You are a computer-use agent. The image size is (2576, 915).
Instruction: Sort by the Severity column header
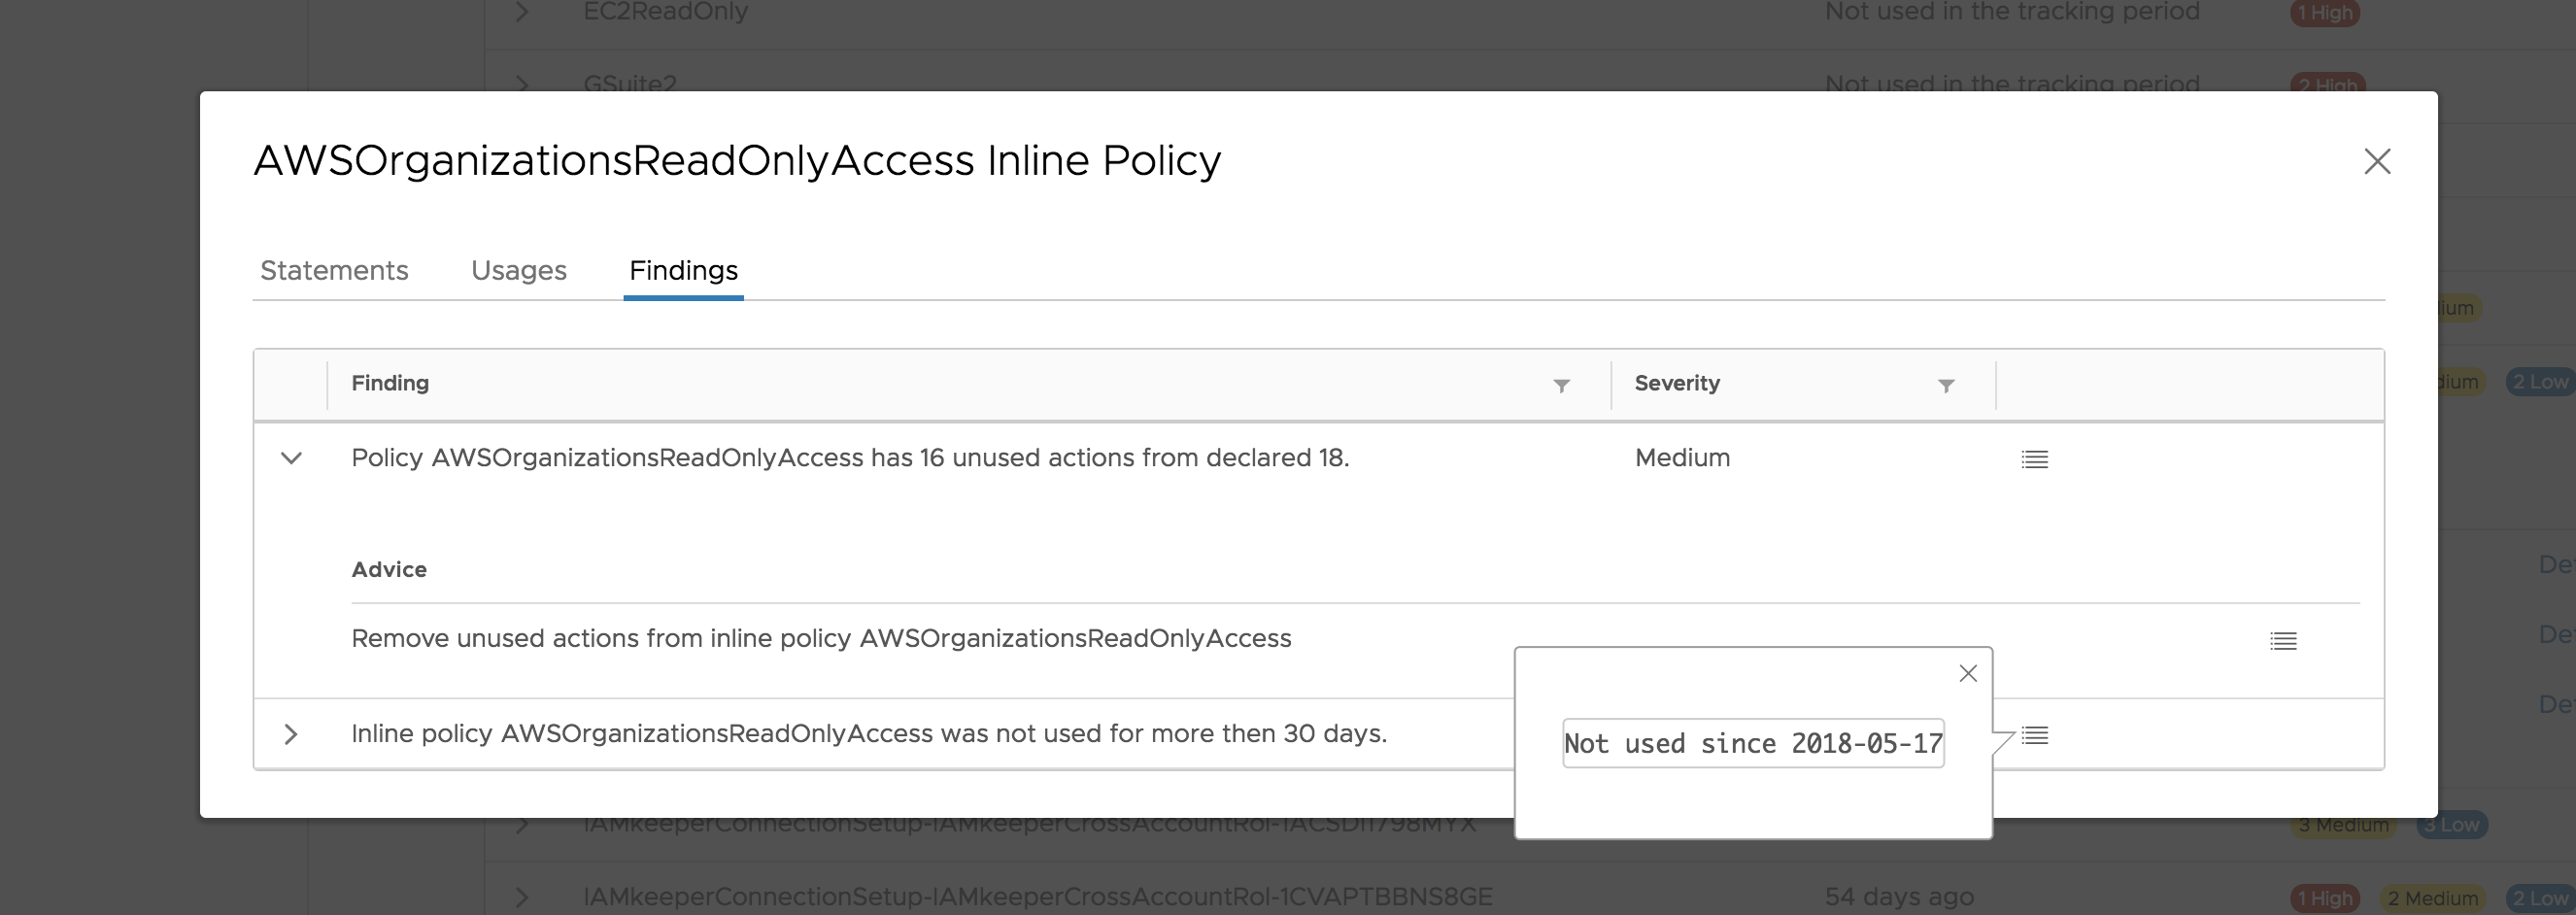click(x=1677, y=384)
